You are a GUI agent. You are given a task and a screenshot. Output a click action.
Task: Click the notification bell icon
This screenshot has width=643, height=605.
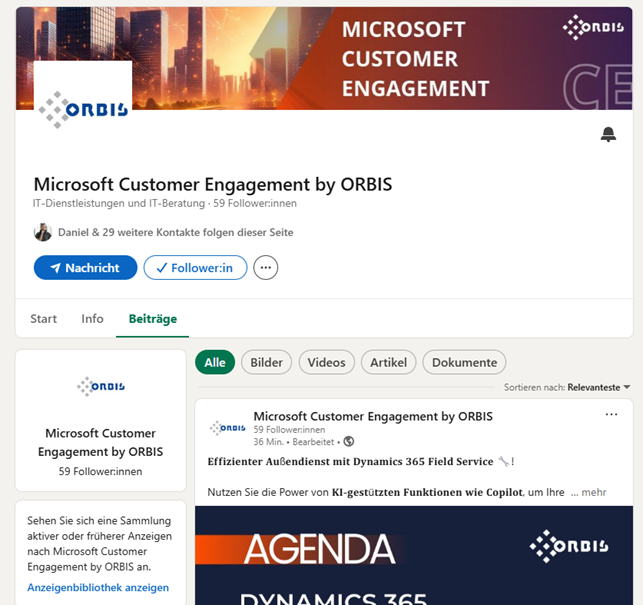608,134
